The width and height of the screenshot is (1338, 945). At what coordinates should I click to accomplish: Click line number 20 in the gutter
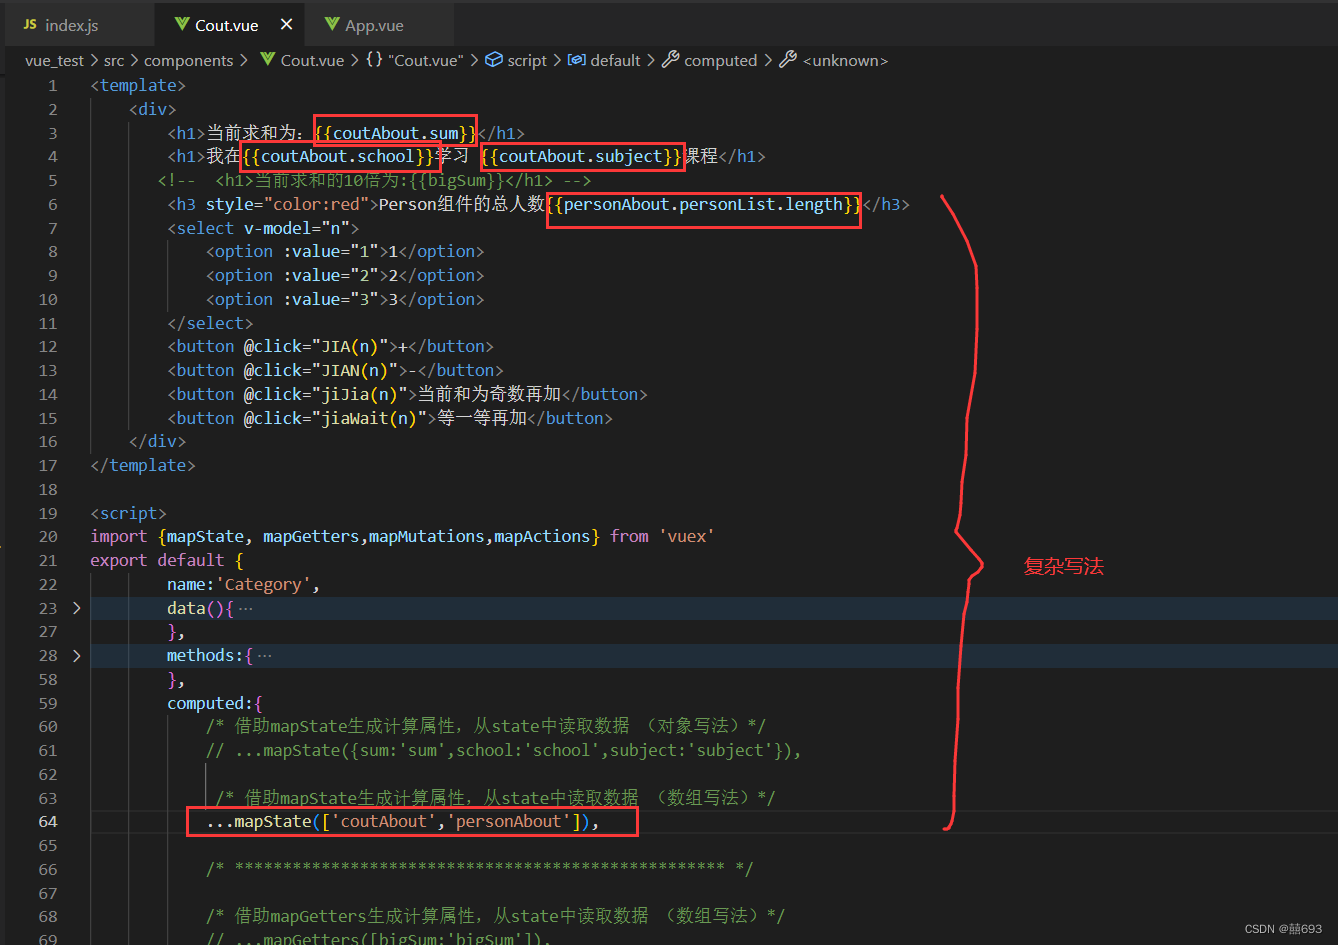(x=47, y=536)
